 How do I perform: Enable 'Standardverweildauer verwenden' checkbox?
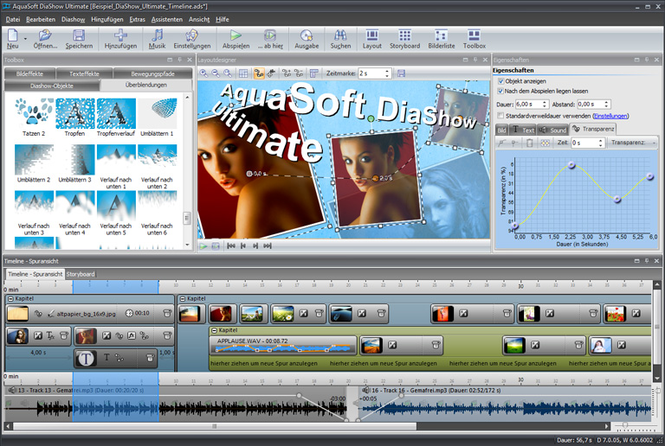501,115
